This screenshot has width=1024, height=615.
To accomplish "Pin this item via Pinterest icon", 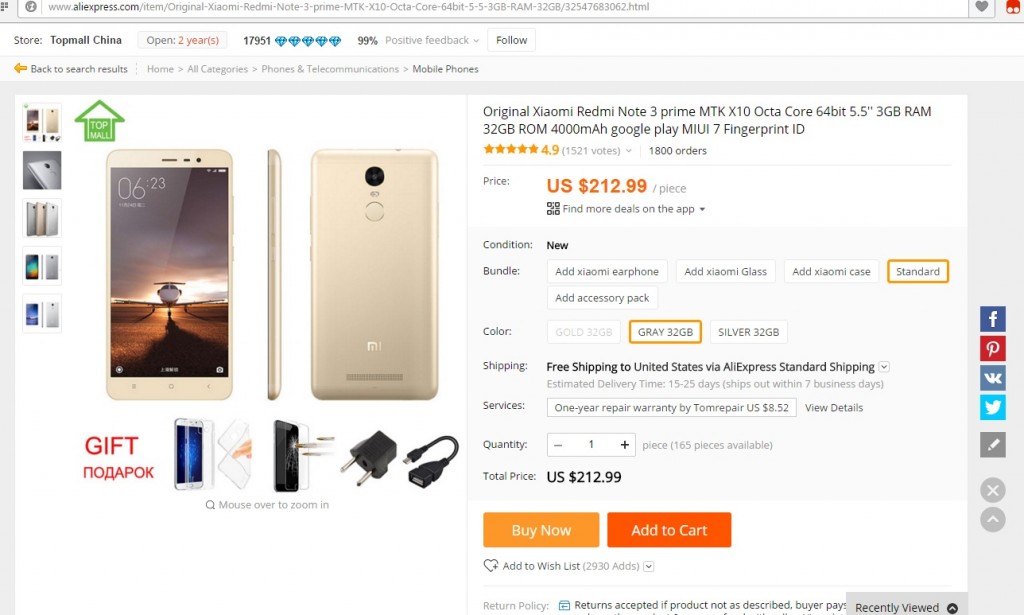I will 992,349.
